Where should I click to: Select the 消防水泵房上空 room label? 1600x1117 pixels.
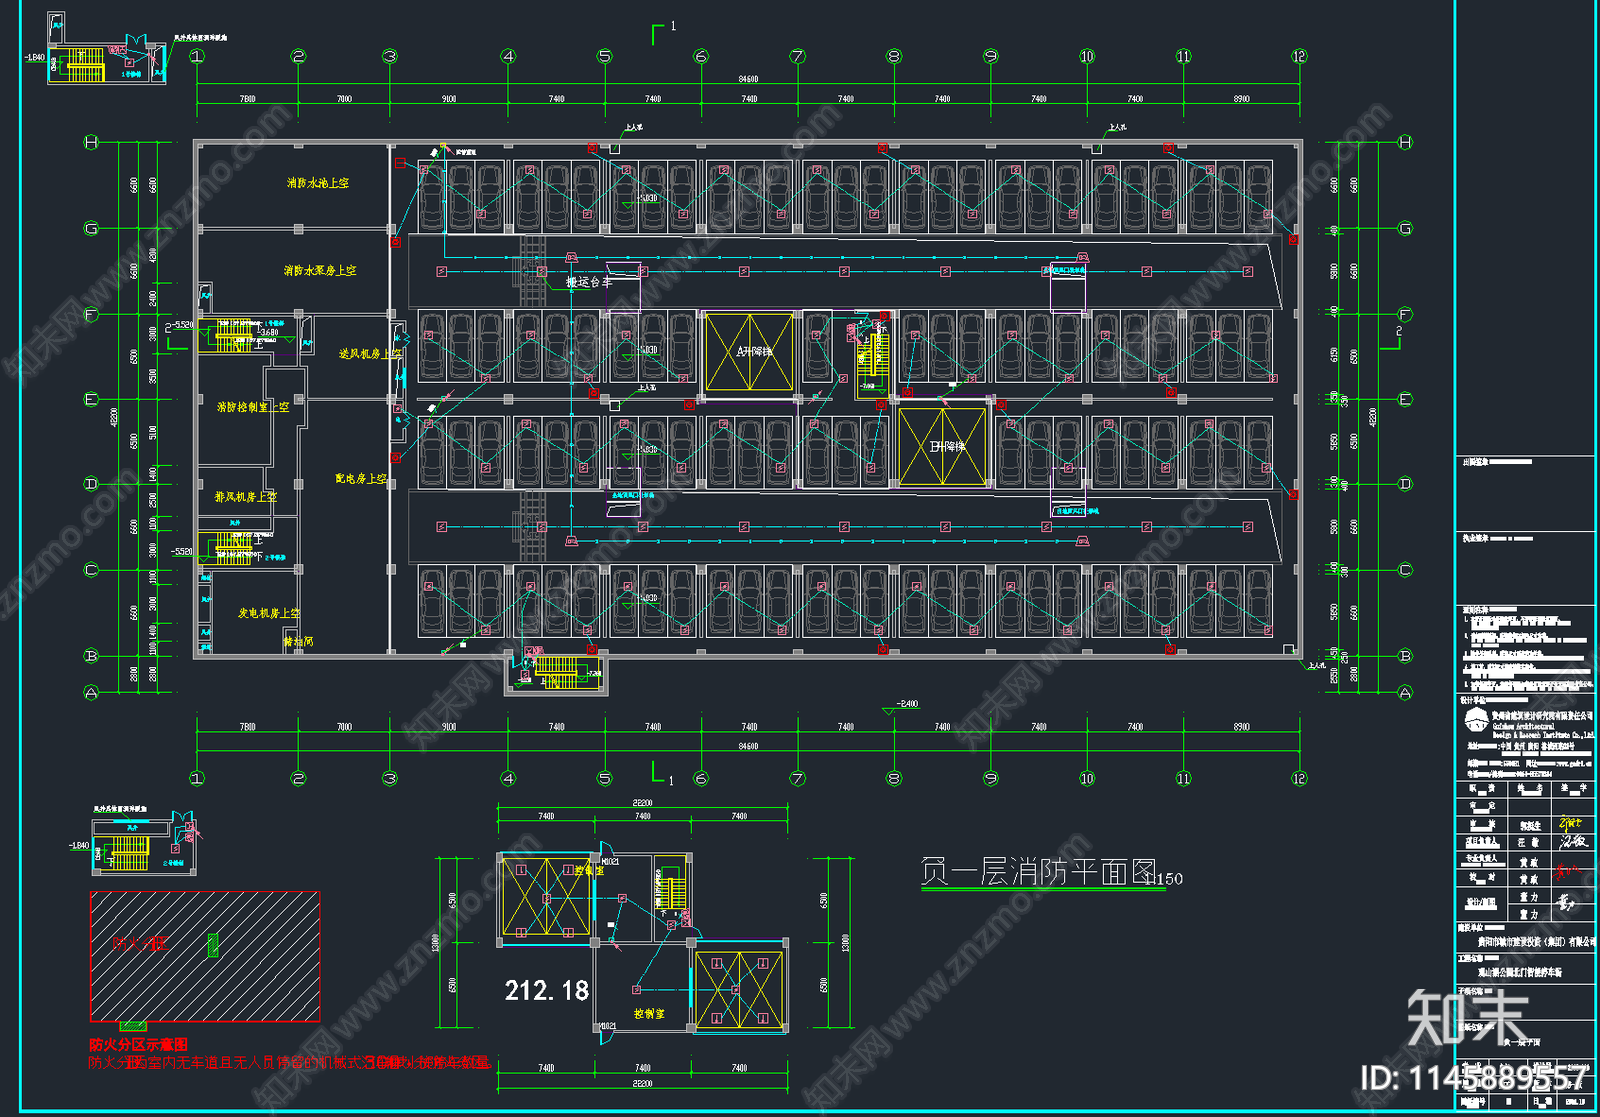pyautogui.click(x=320, y=271)
